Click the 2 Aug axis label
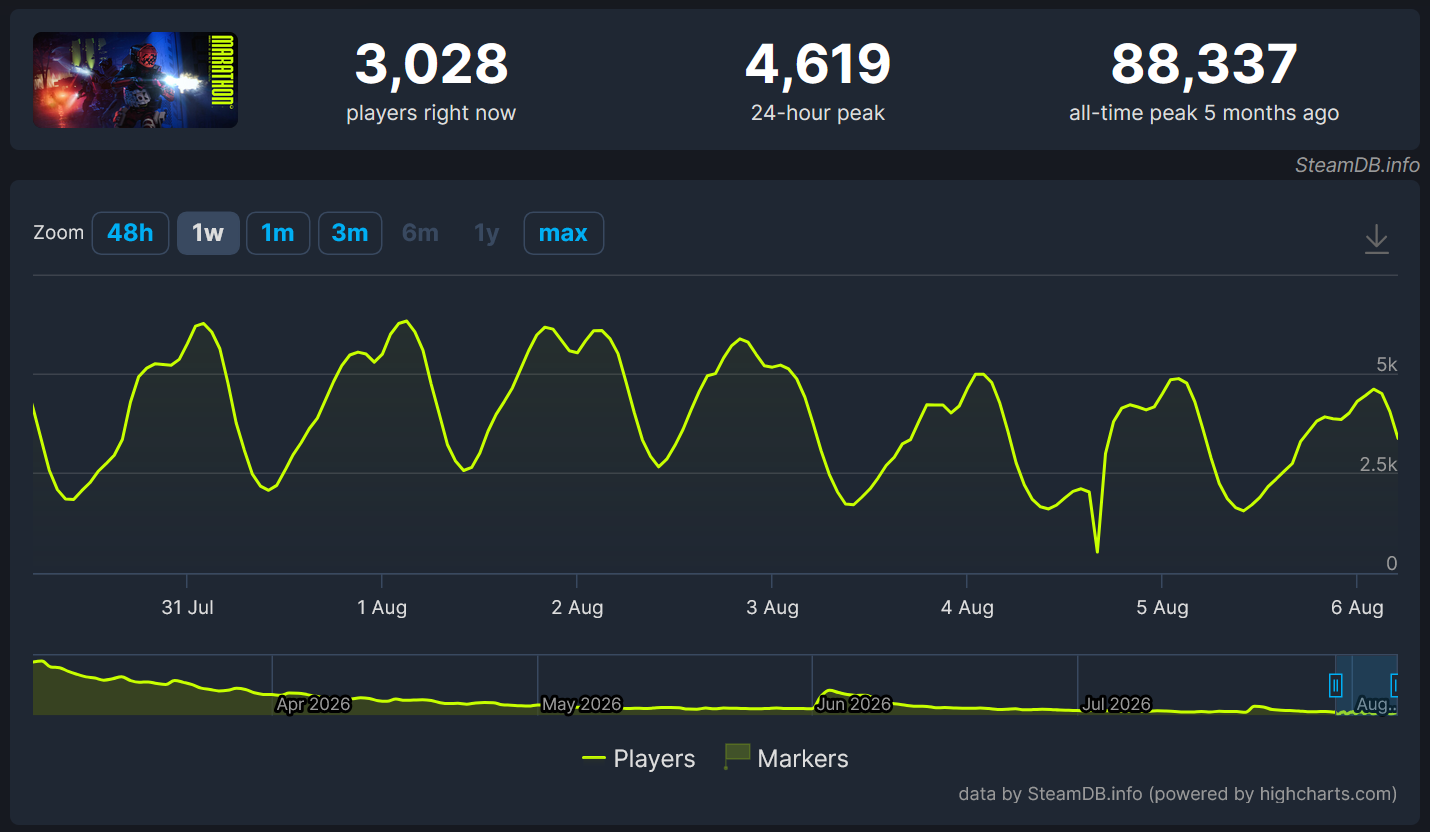Image resolution: width=1430 pixels, height=832 pixels. coord(577,607)
